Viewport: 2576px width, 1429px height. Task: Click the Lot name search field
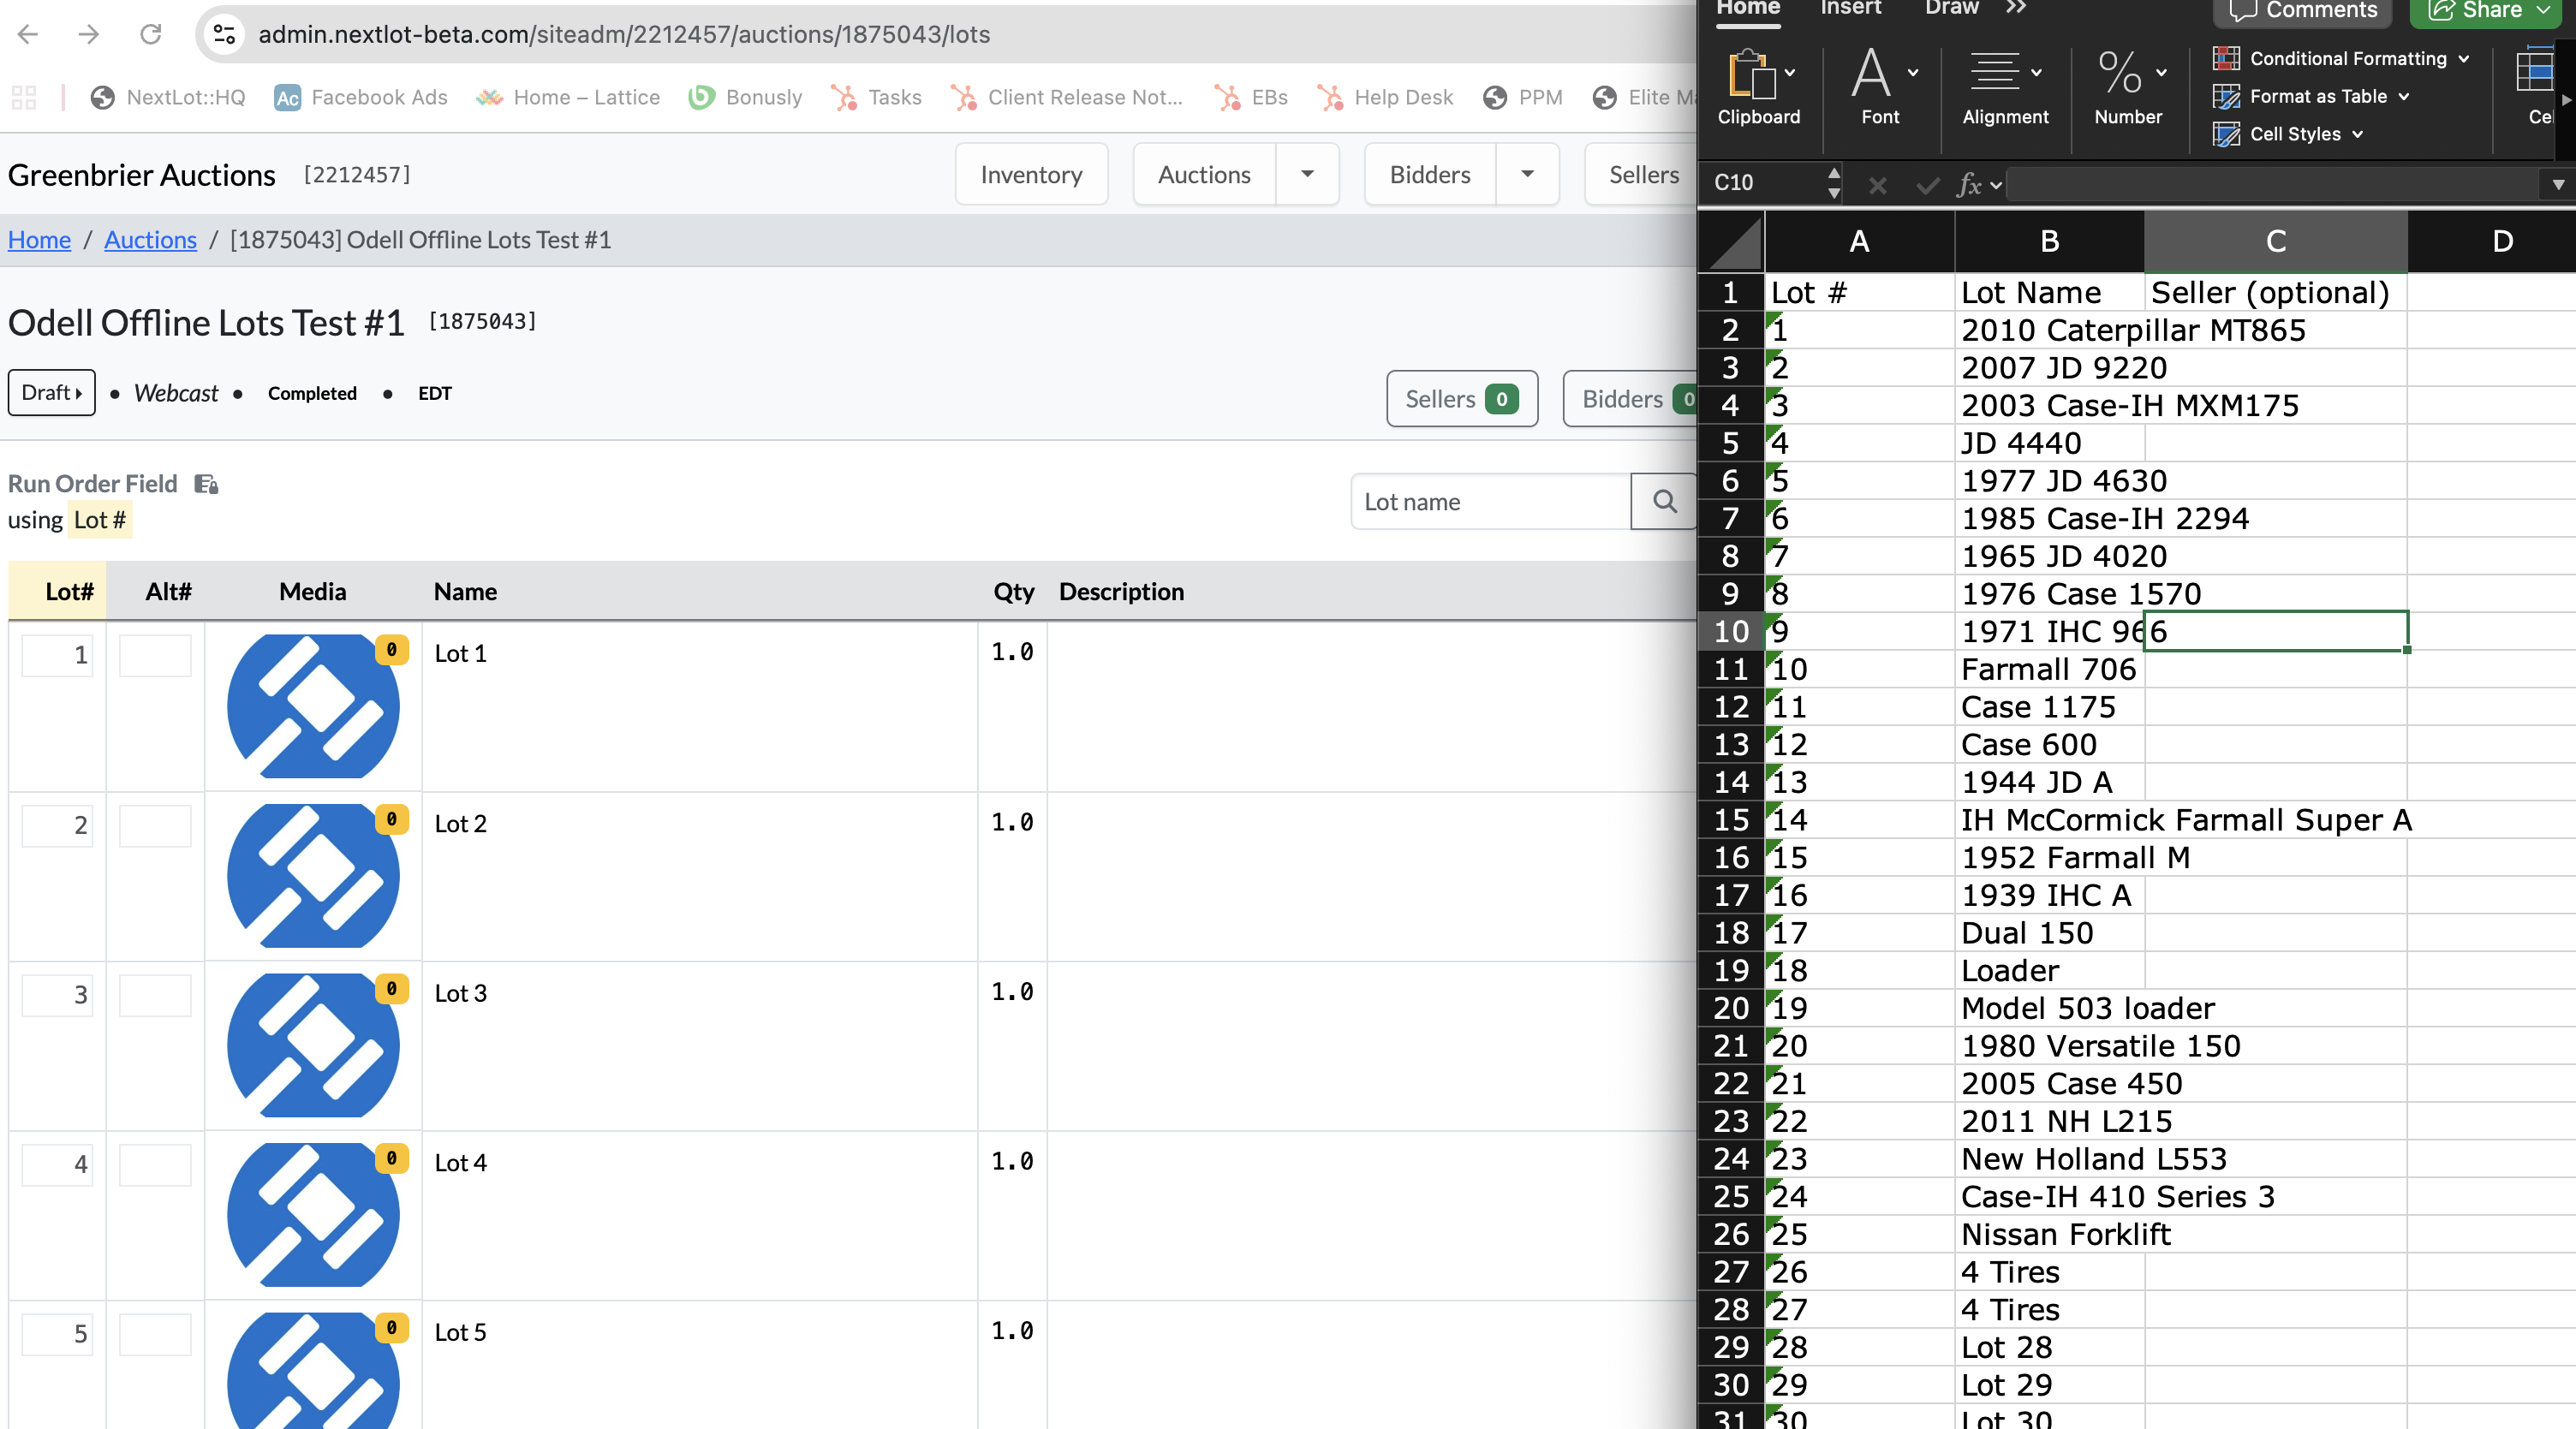click(x=1490, y=501)
